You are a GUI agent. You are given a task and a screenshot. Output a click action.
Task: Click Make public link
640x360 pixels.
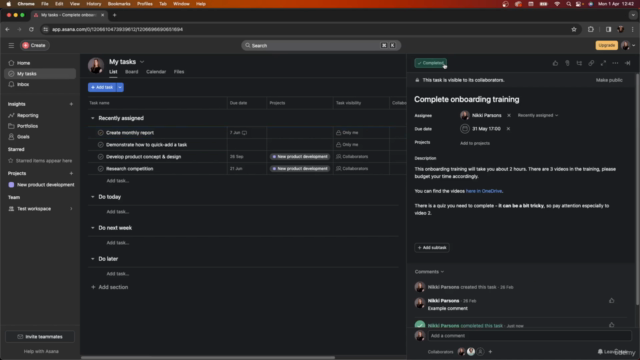(609, 80)
